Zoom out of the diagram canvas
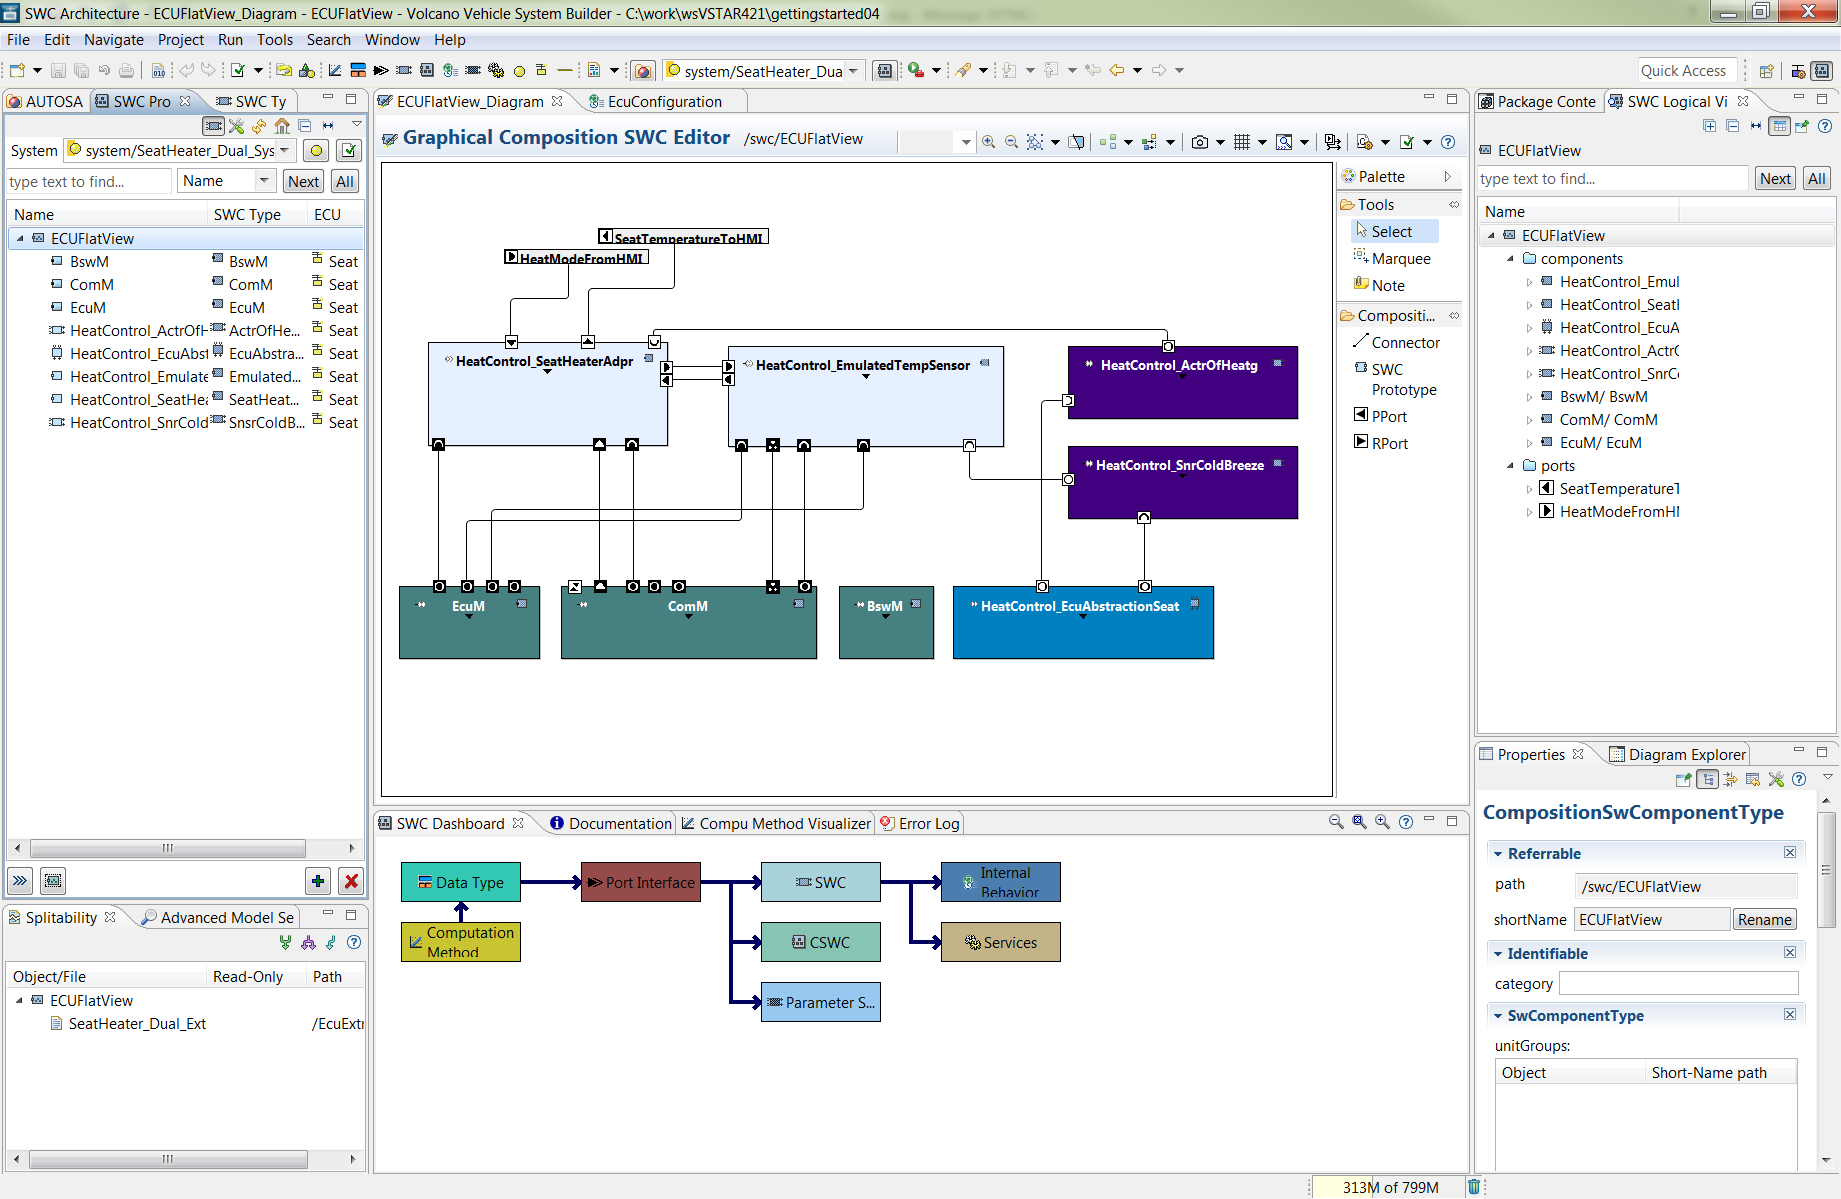The height and width of the screenshot is (1199, 1841). pyautogui.click(x=1011, y=142)
